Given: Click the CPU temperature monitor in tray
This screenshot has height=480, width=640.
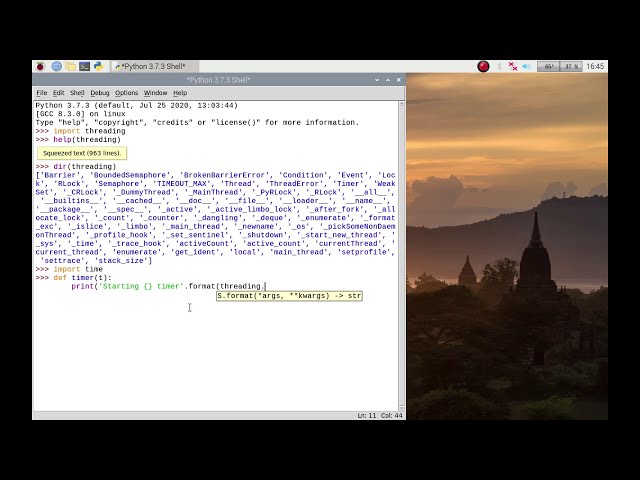Looking at the screenshot, I should 548,66.
